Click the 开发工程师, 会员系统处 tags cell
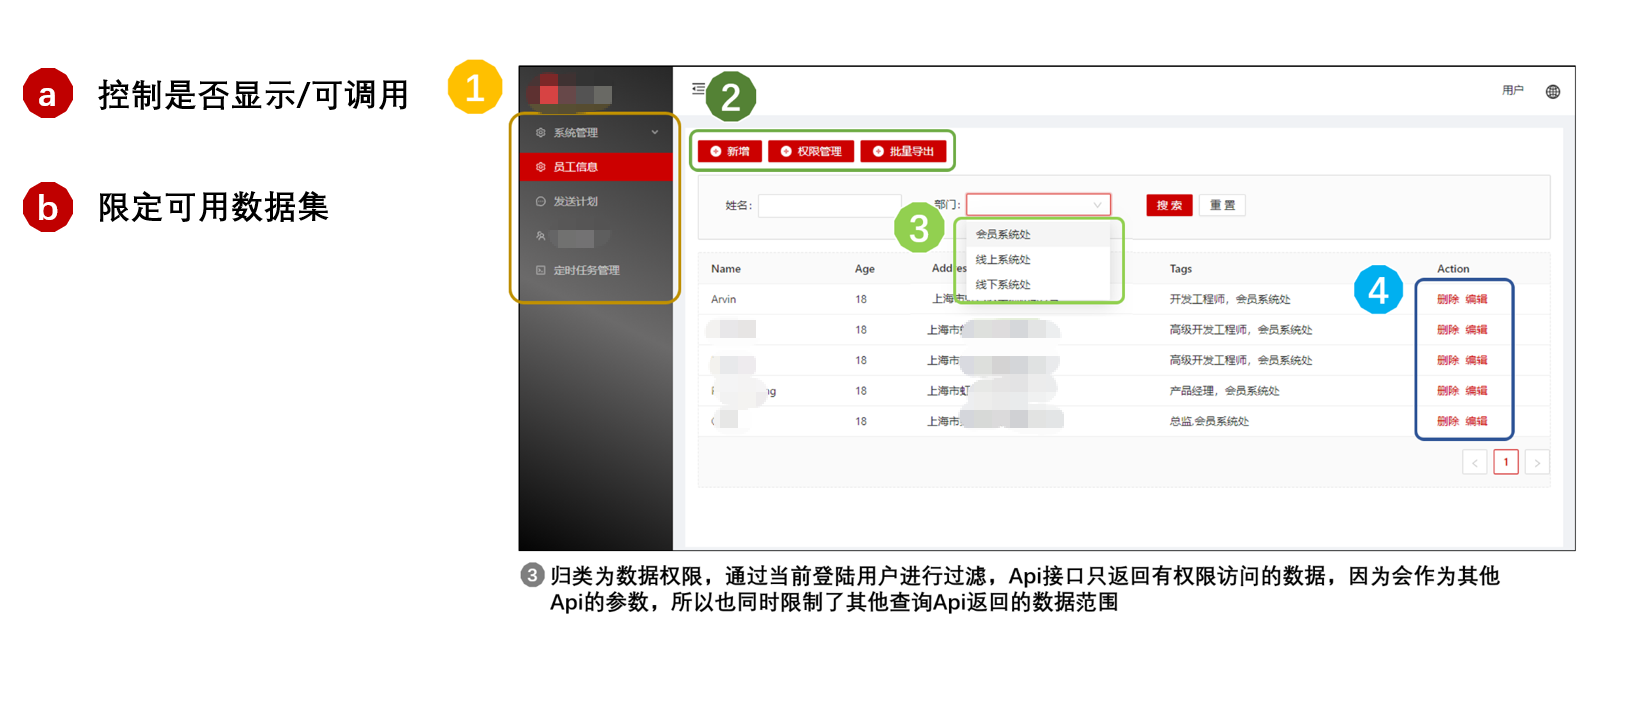The image size is (1640, 720). 1230,299
